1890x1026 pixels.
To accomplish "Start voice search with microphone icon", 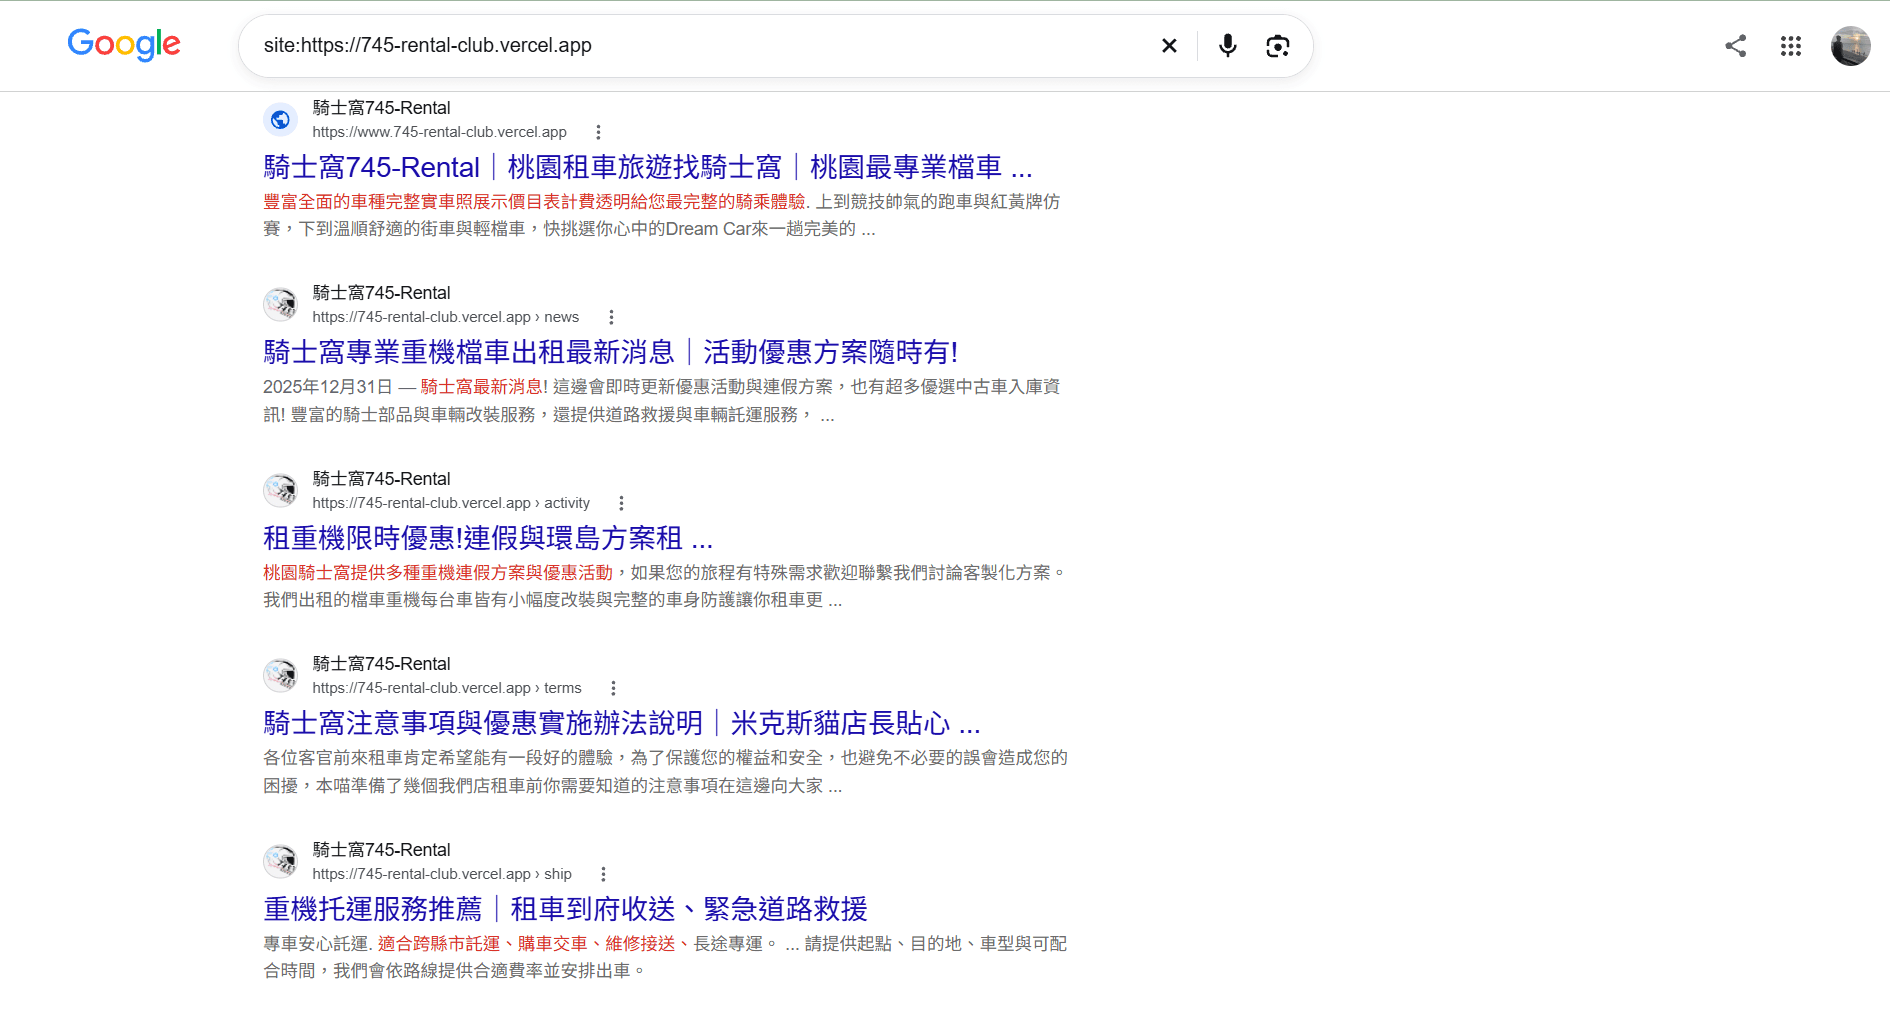I will coord(1228,46).
